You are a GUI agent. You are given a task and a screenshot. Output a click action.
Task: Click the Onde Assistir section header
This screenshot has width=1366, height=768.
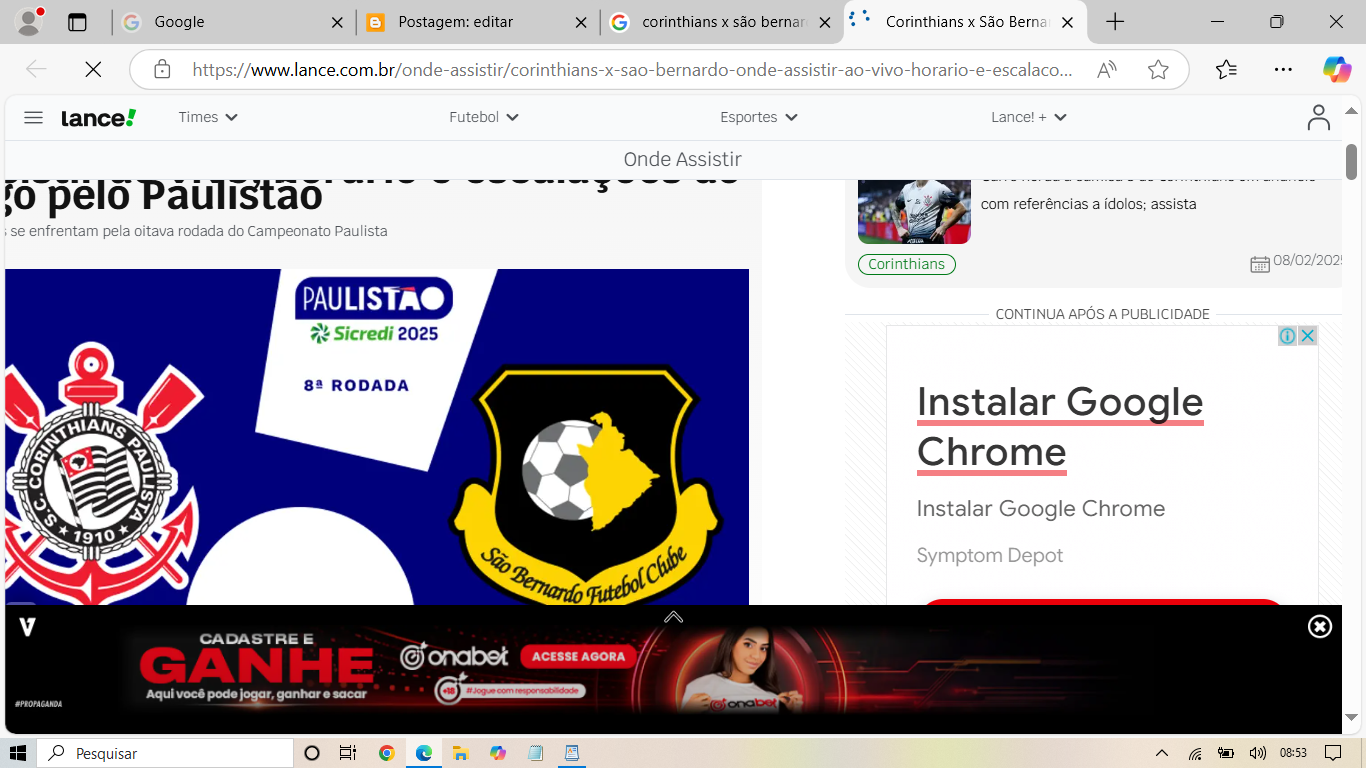682,159
